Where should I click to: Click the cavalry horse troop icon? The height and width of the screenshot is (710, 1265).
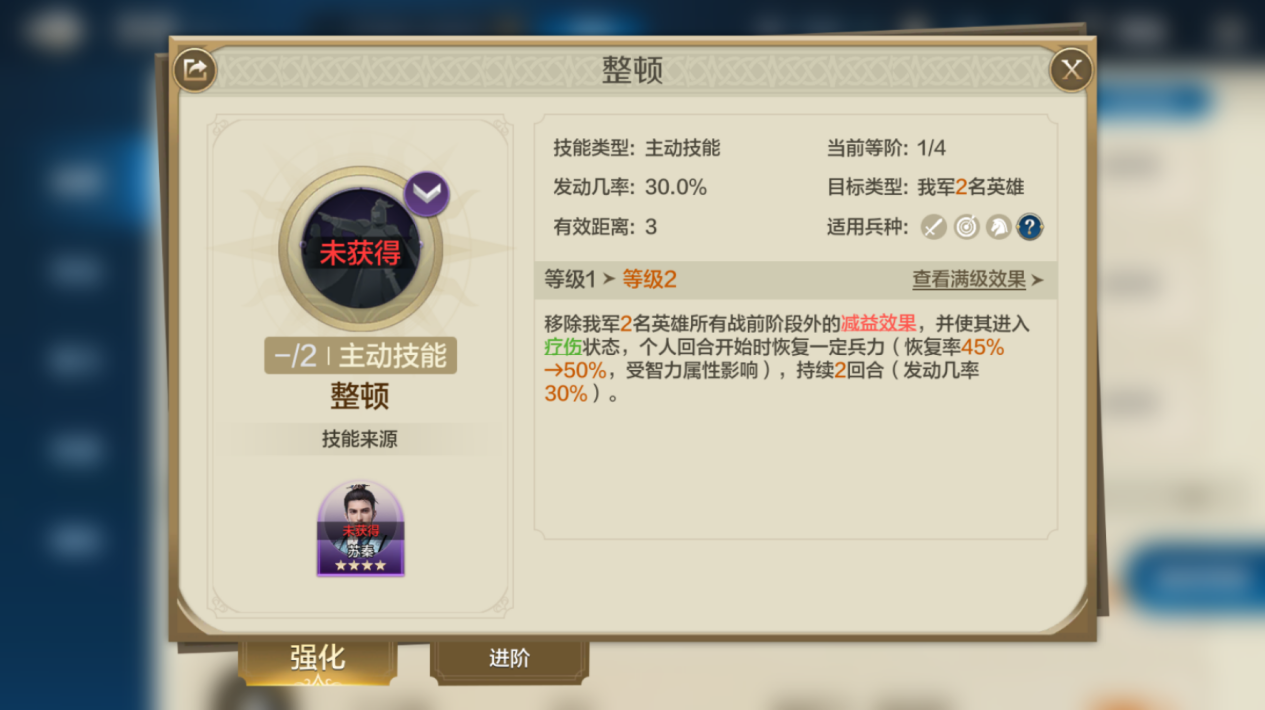(997, 227)
